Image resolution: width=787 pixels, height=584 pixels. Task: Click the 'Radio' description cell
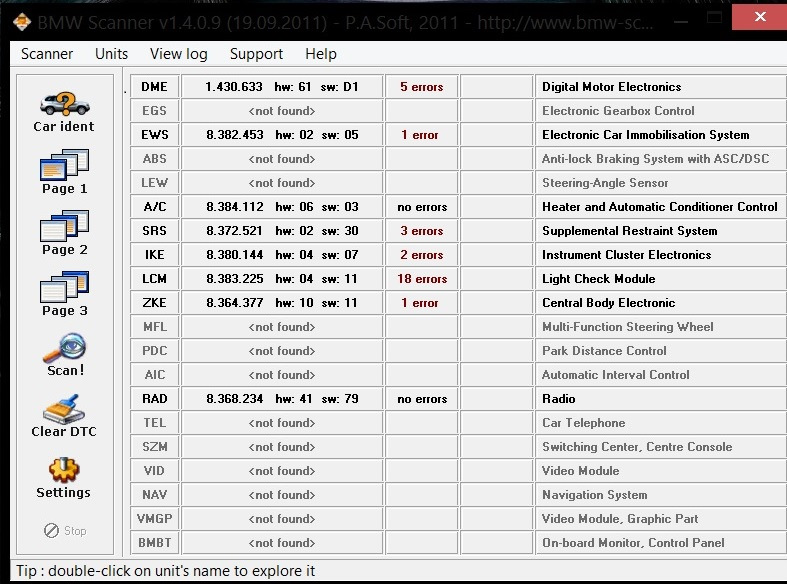pyautogui.click(x=661, y=399)
